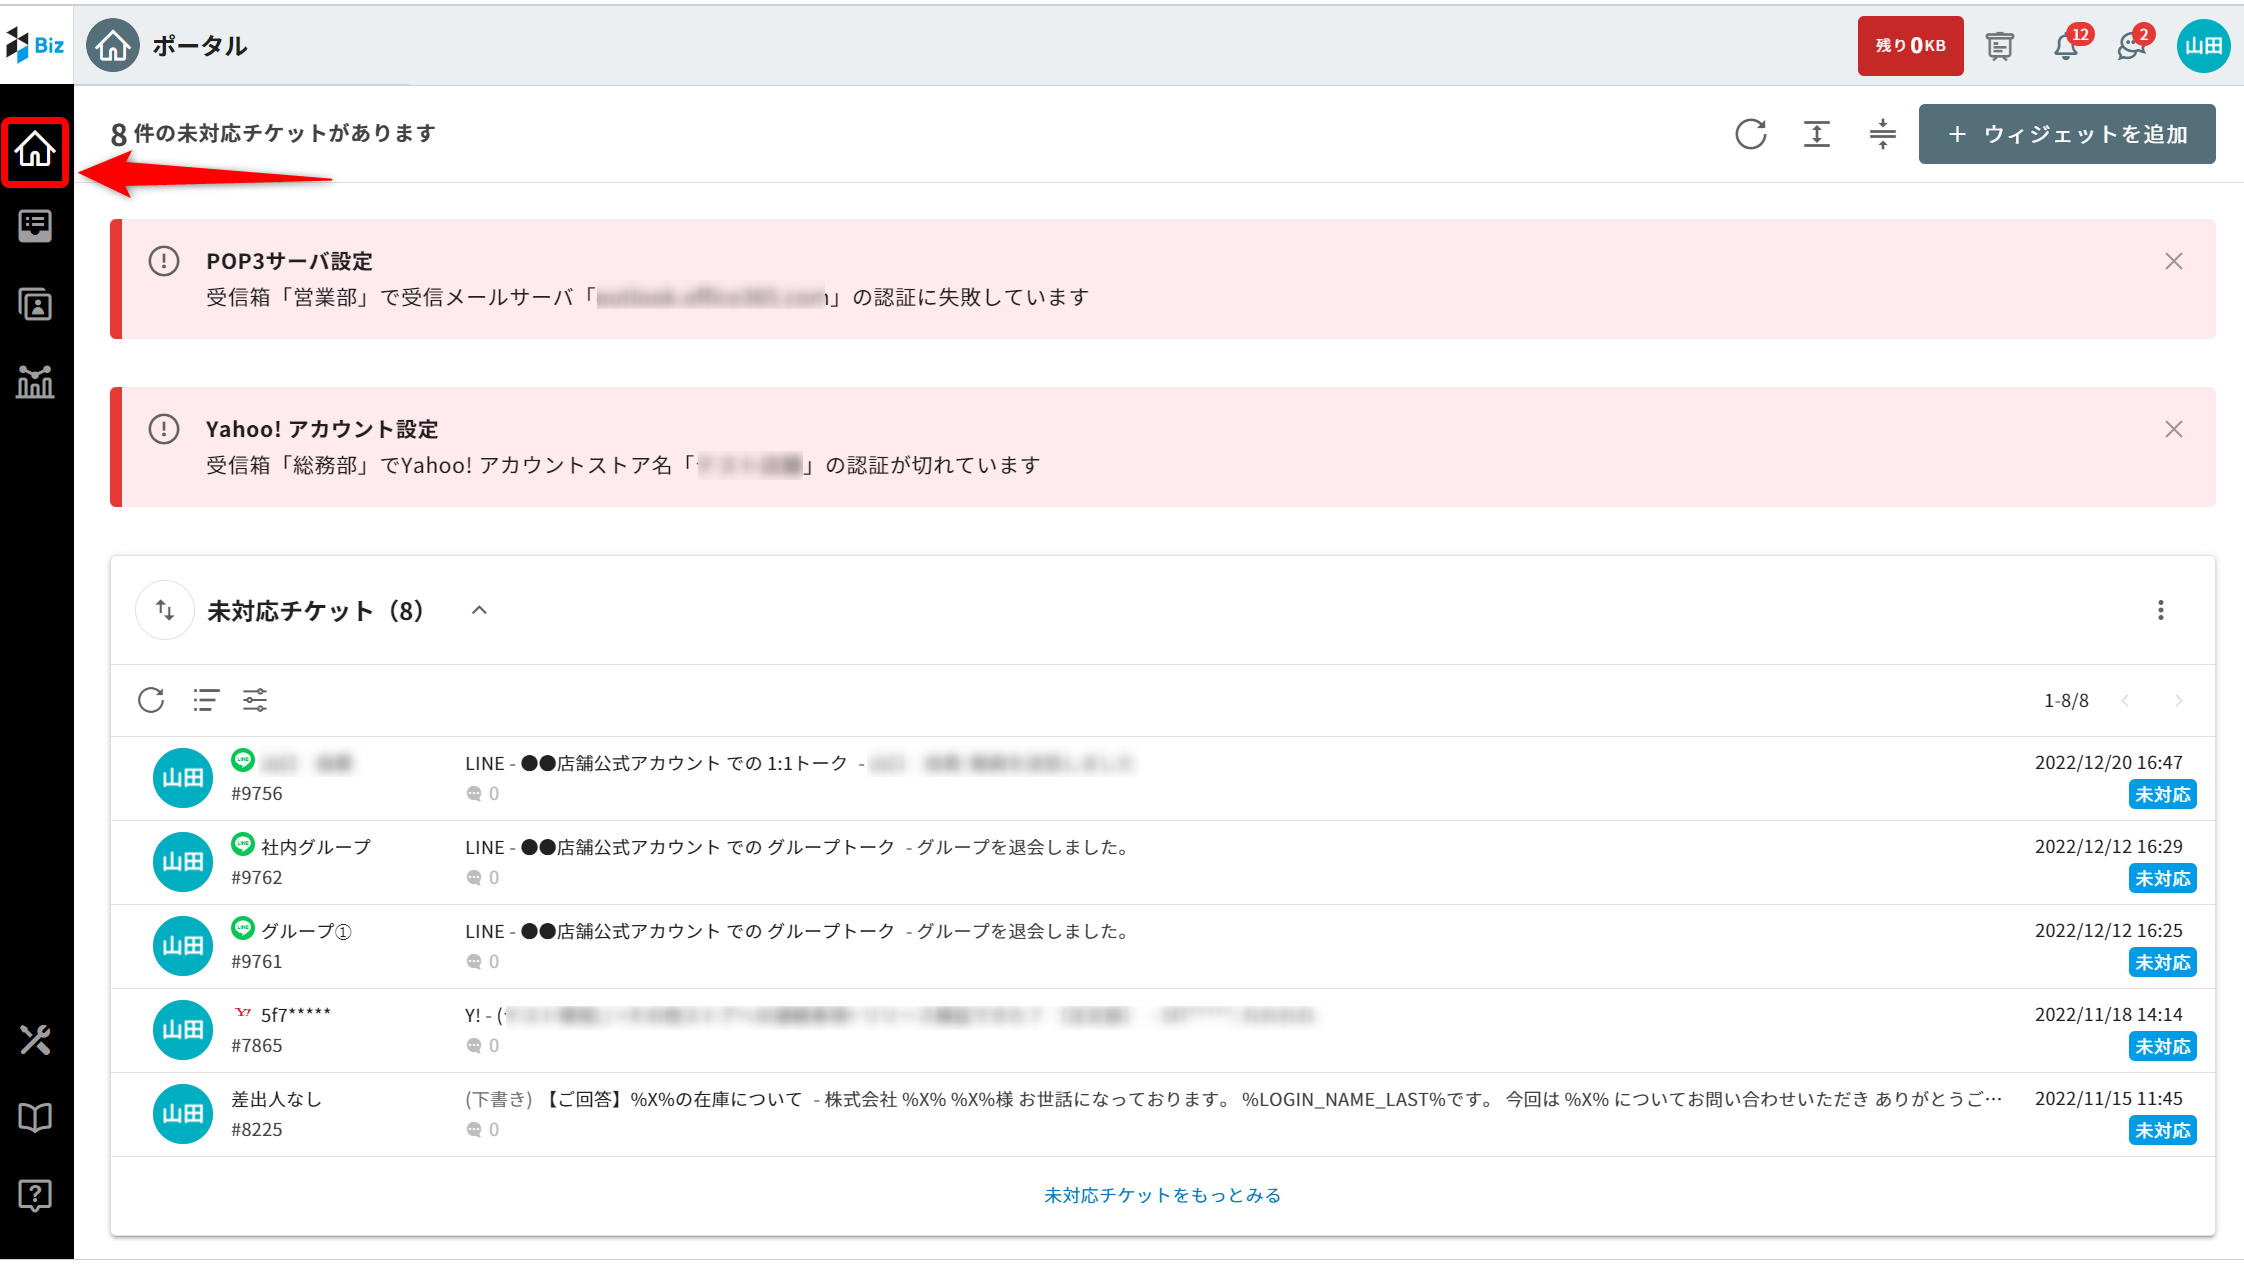Open the ticket list filter settings icon
This screenshot has height=1265, width=2244.
tap(255, 700)
